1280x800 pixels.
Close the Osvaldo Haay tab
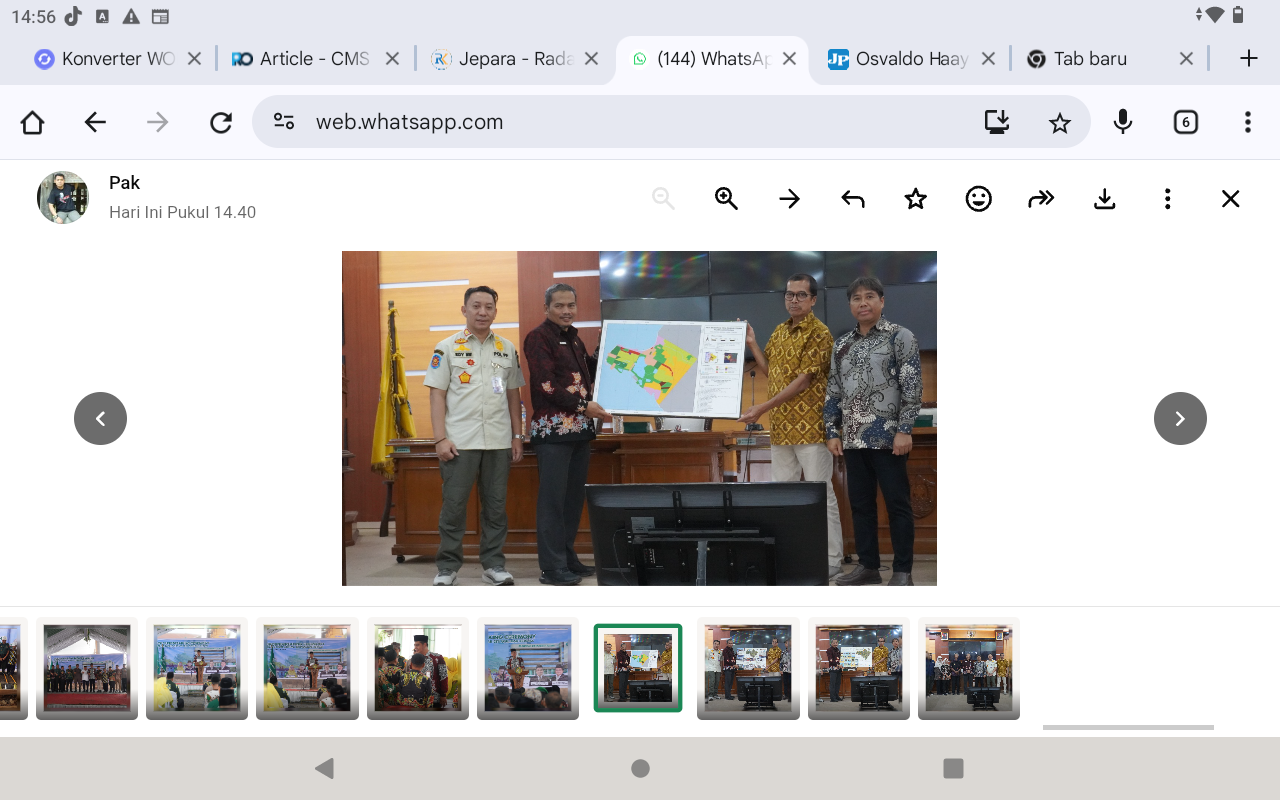(988, 59)
